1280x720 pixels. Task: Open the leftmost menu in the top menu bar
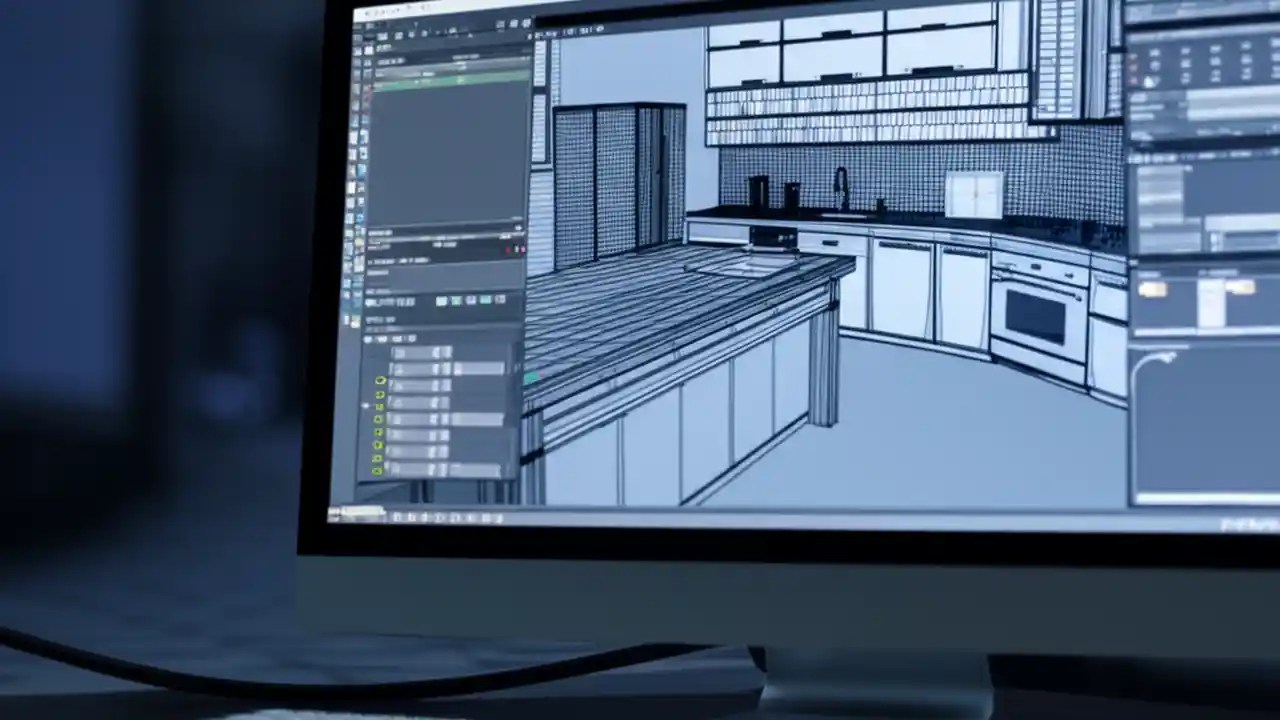372,12
